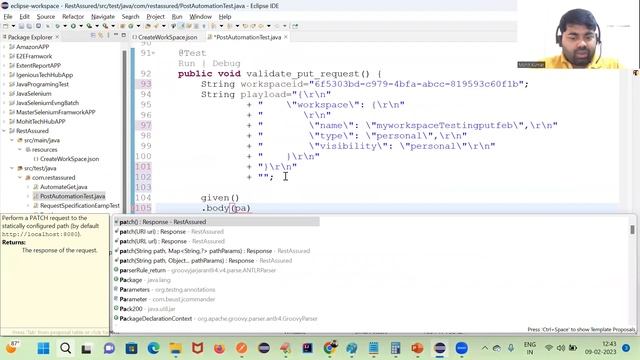Click the External Tools run icon

click(x=105, y=26)
